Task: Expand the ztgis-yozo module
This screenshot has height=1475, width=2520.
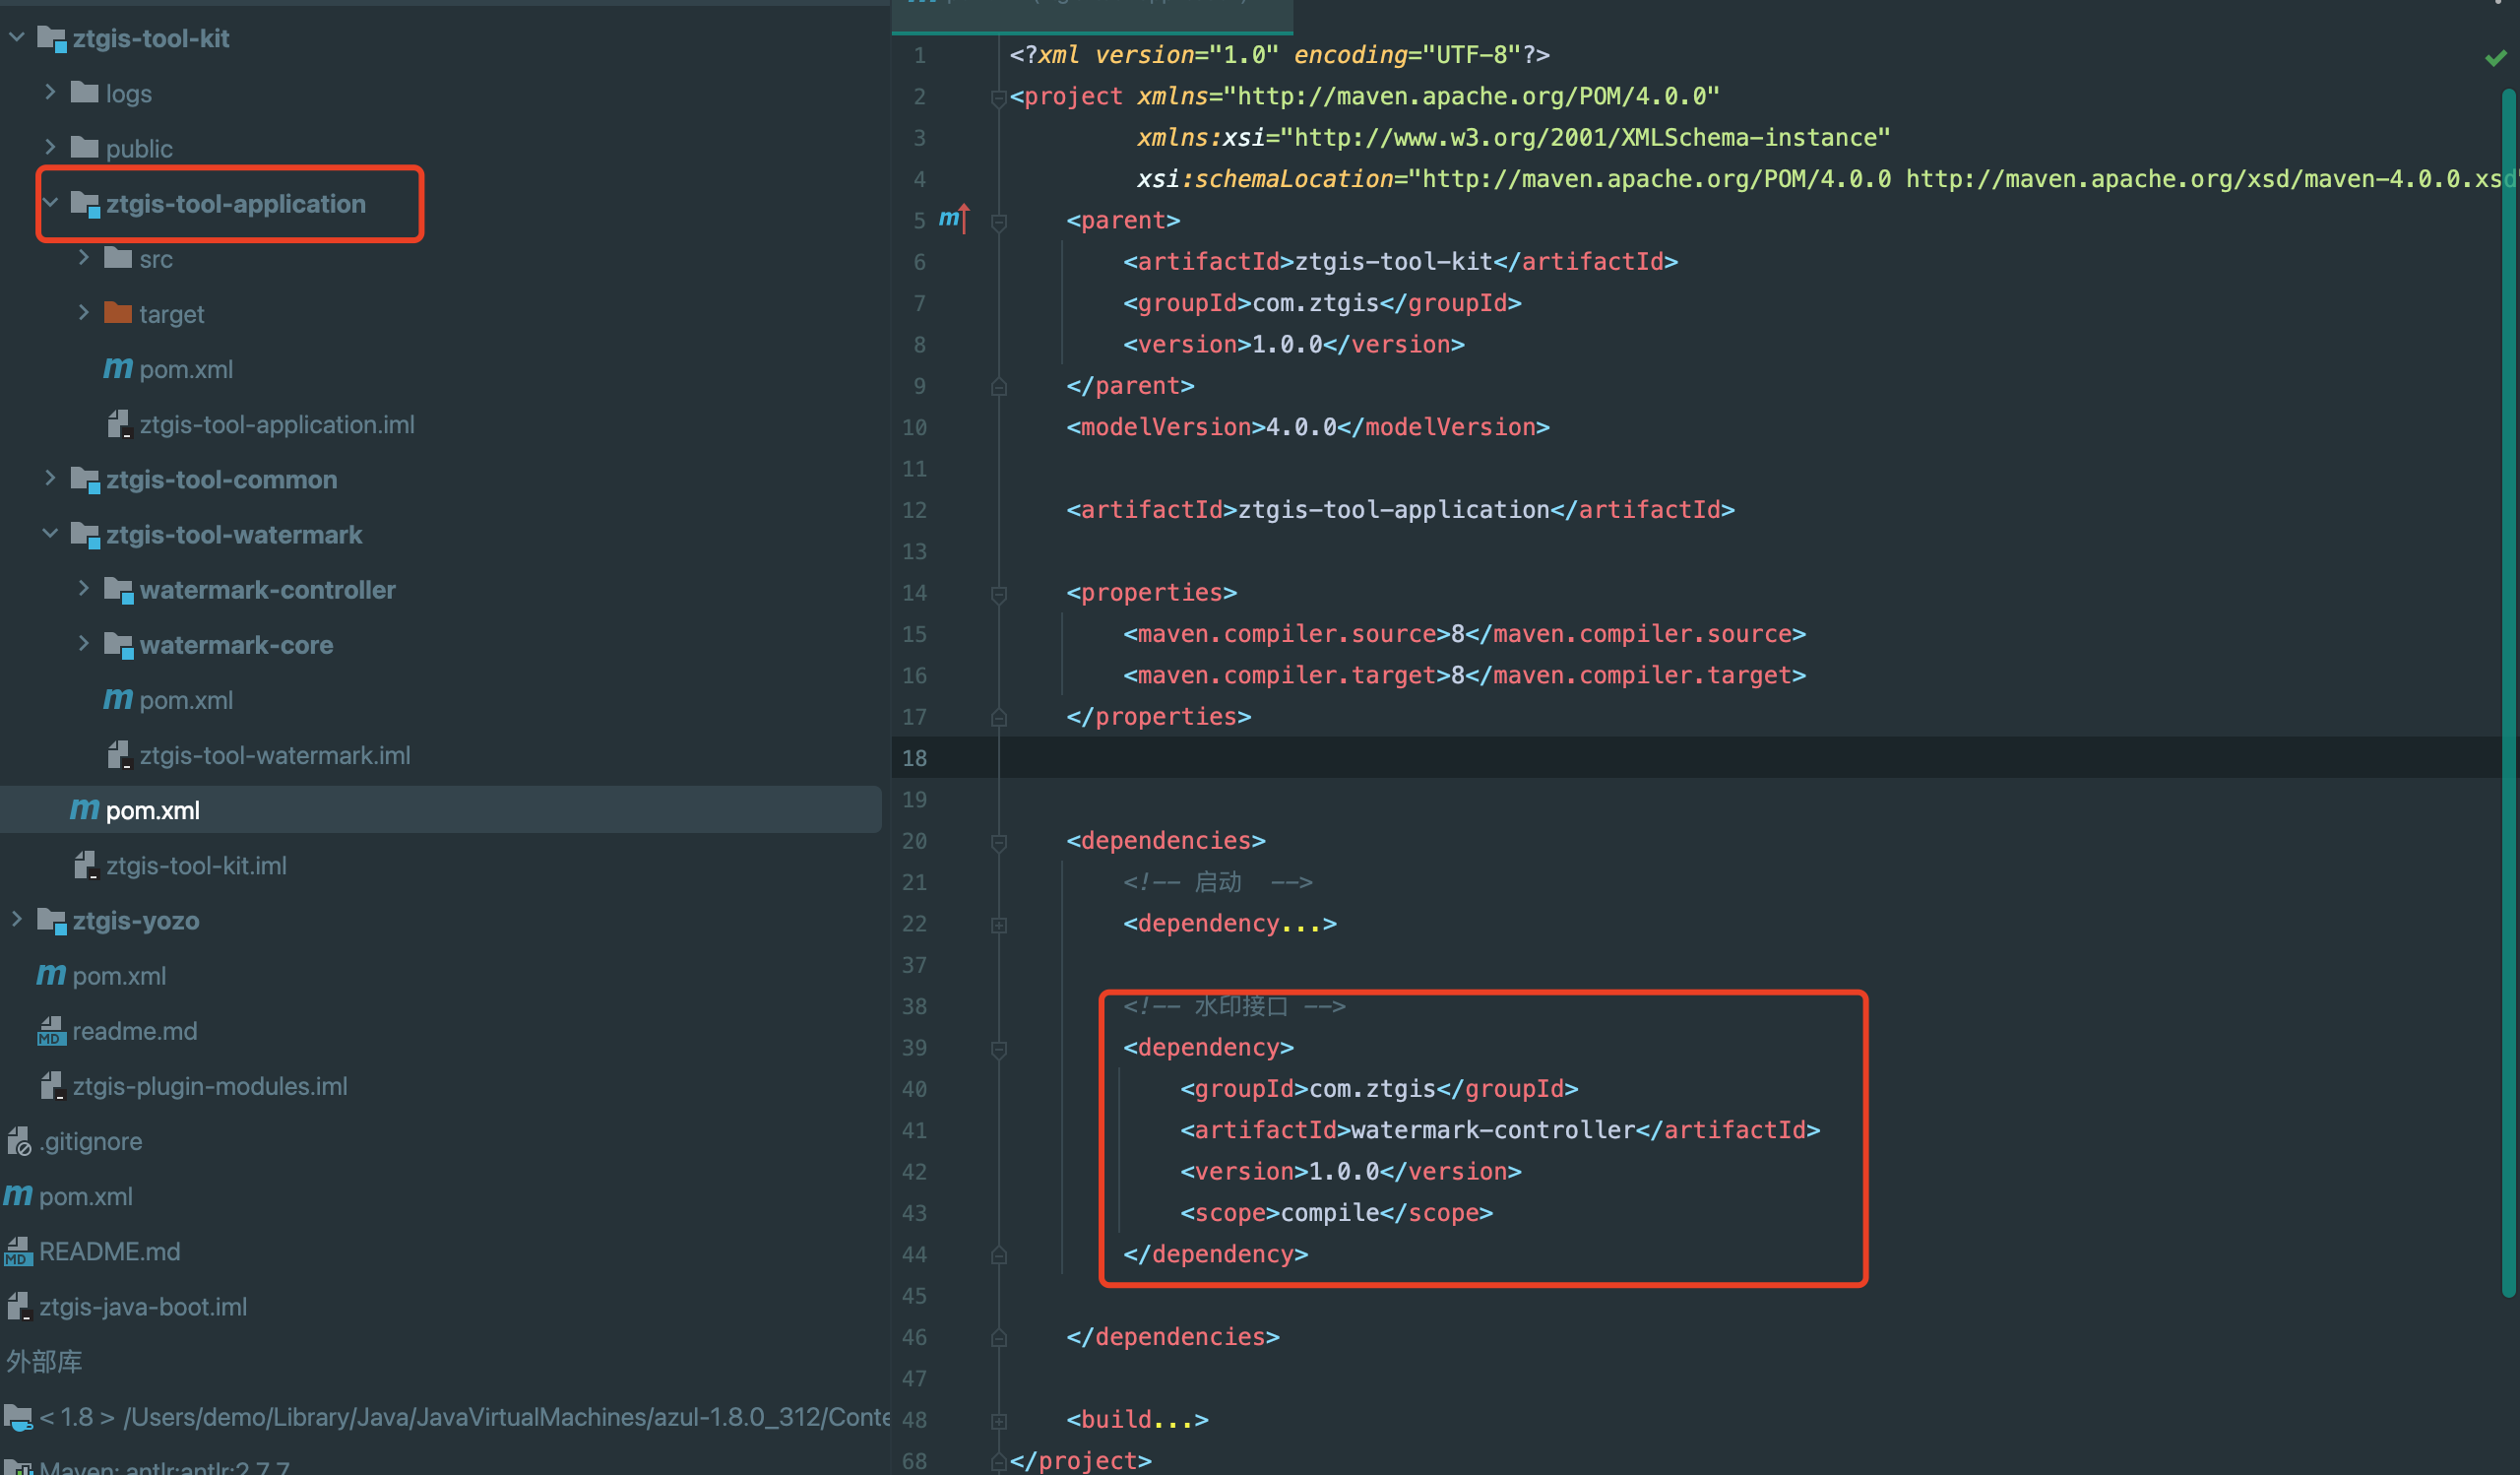Action: coord(17,920)
